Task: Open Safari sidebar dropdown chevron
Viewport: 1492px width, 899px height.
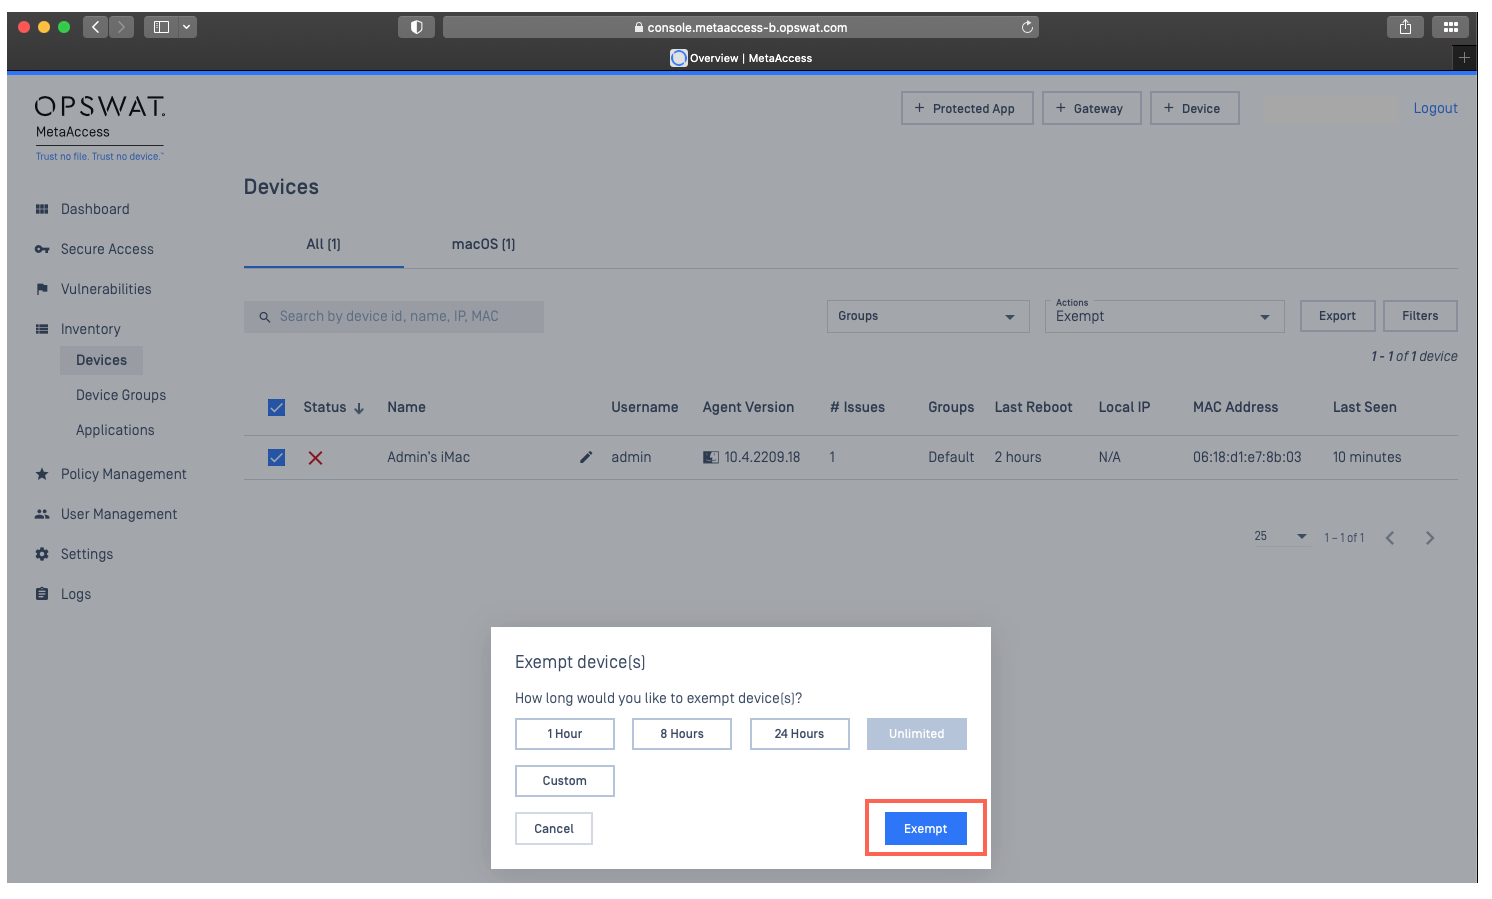Action: 187,27
